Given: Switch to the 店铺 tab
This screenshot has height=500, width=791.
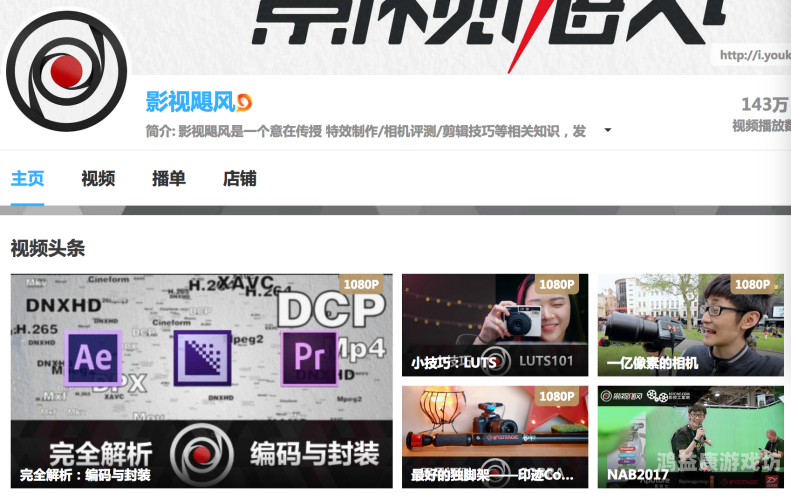Looking at the screenshot, I should pos(240,179).
